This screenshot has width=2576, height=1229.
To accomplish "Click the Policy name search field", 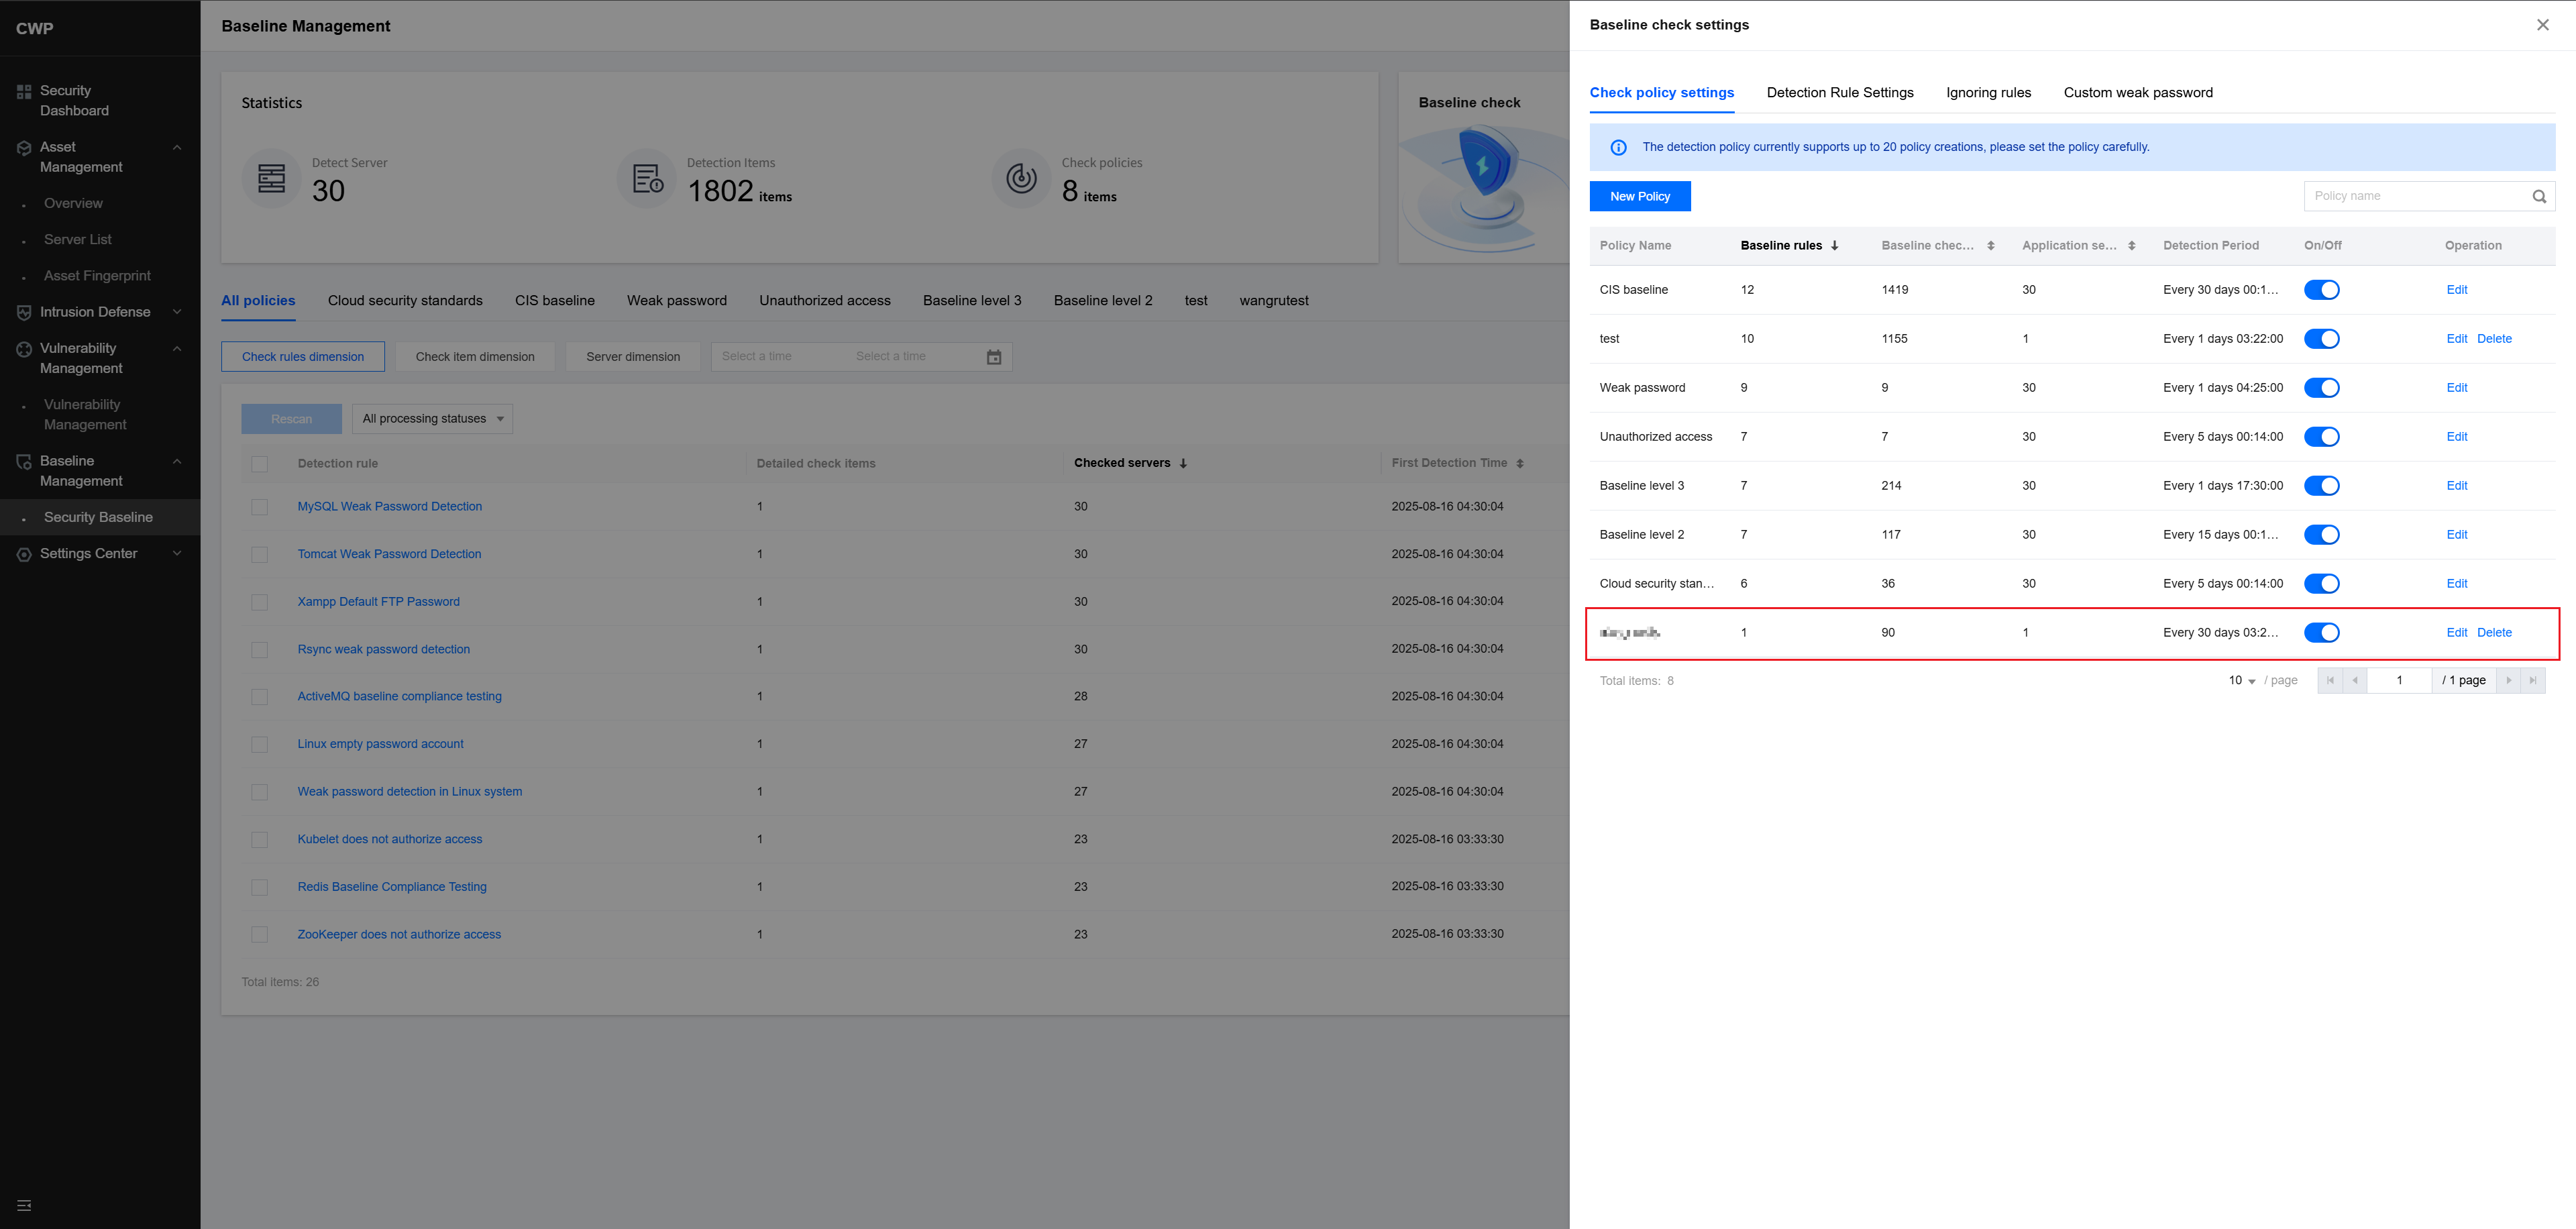I will (2429, 196).
